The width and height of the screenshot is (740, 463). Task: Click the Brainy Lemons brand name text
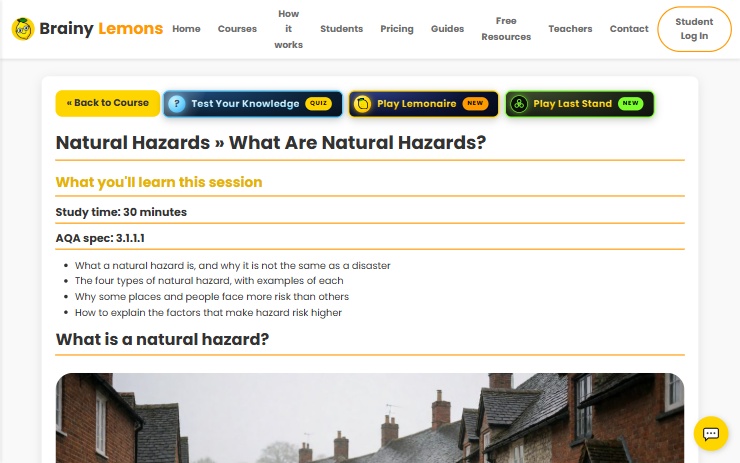pos(101,29)
